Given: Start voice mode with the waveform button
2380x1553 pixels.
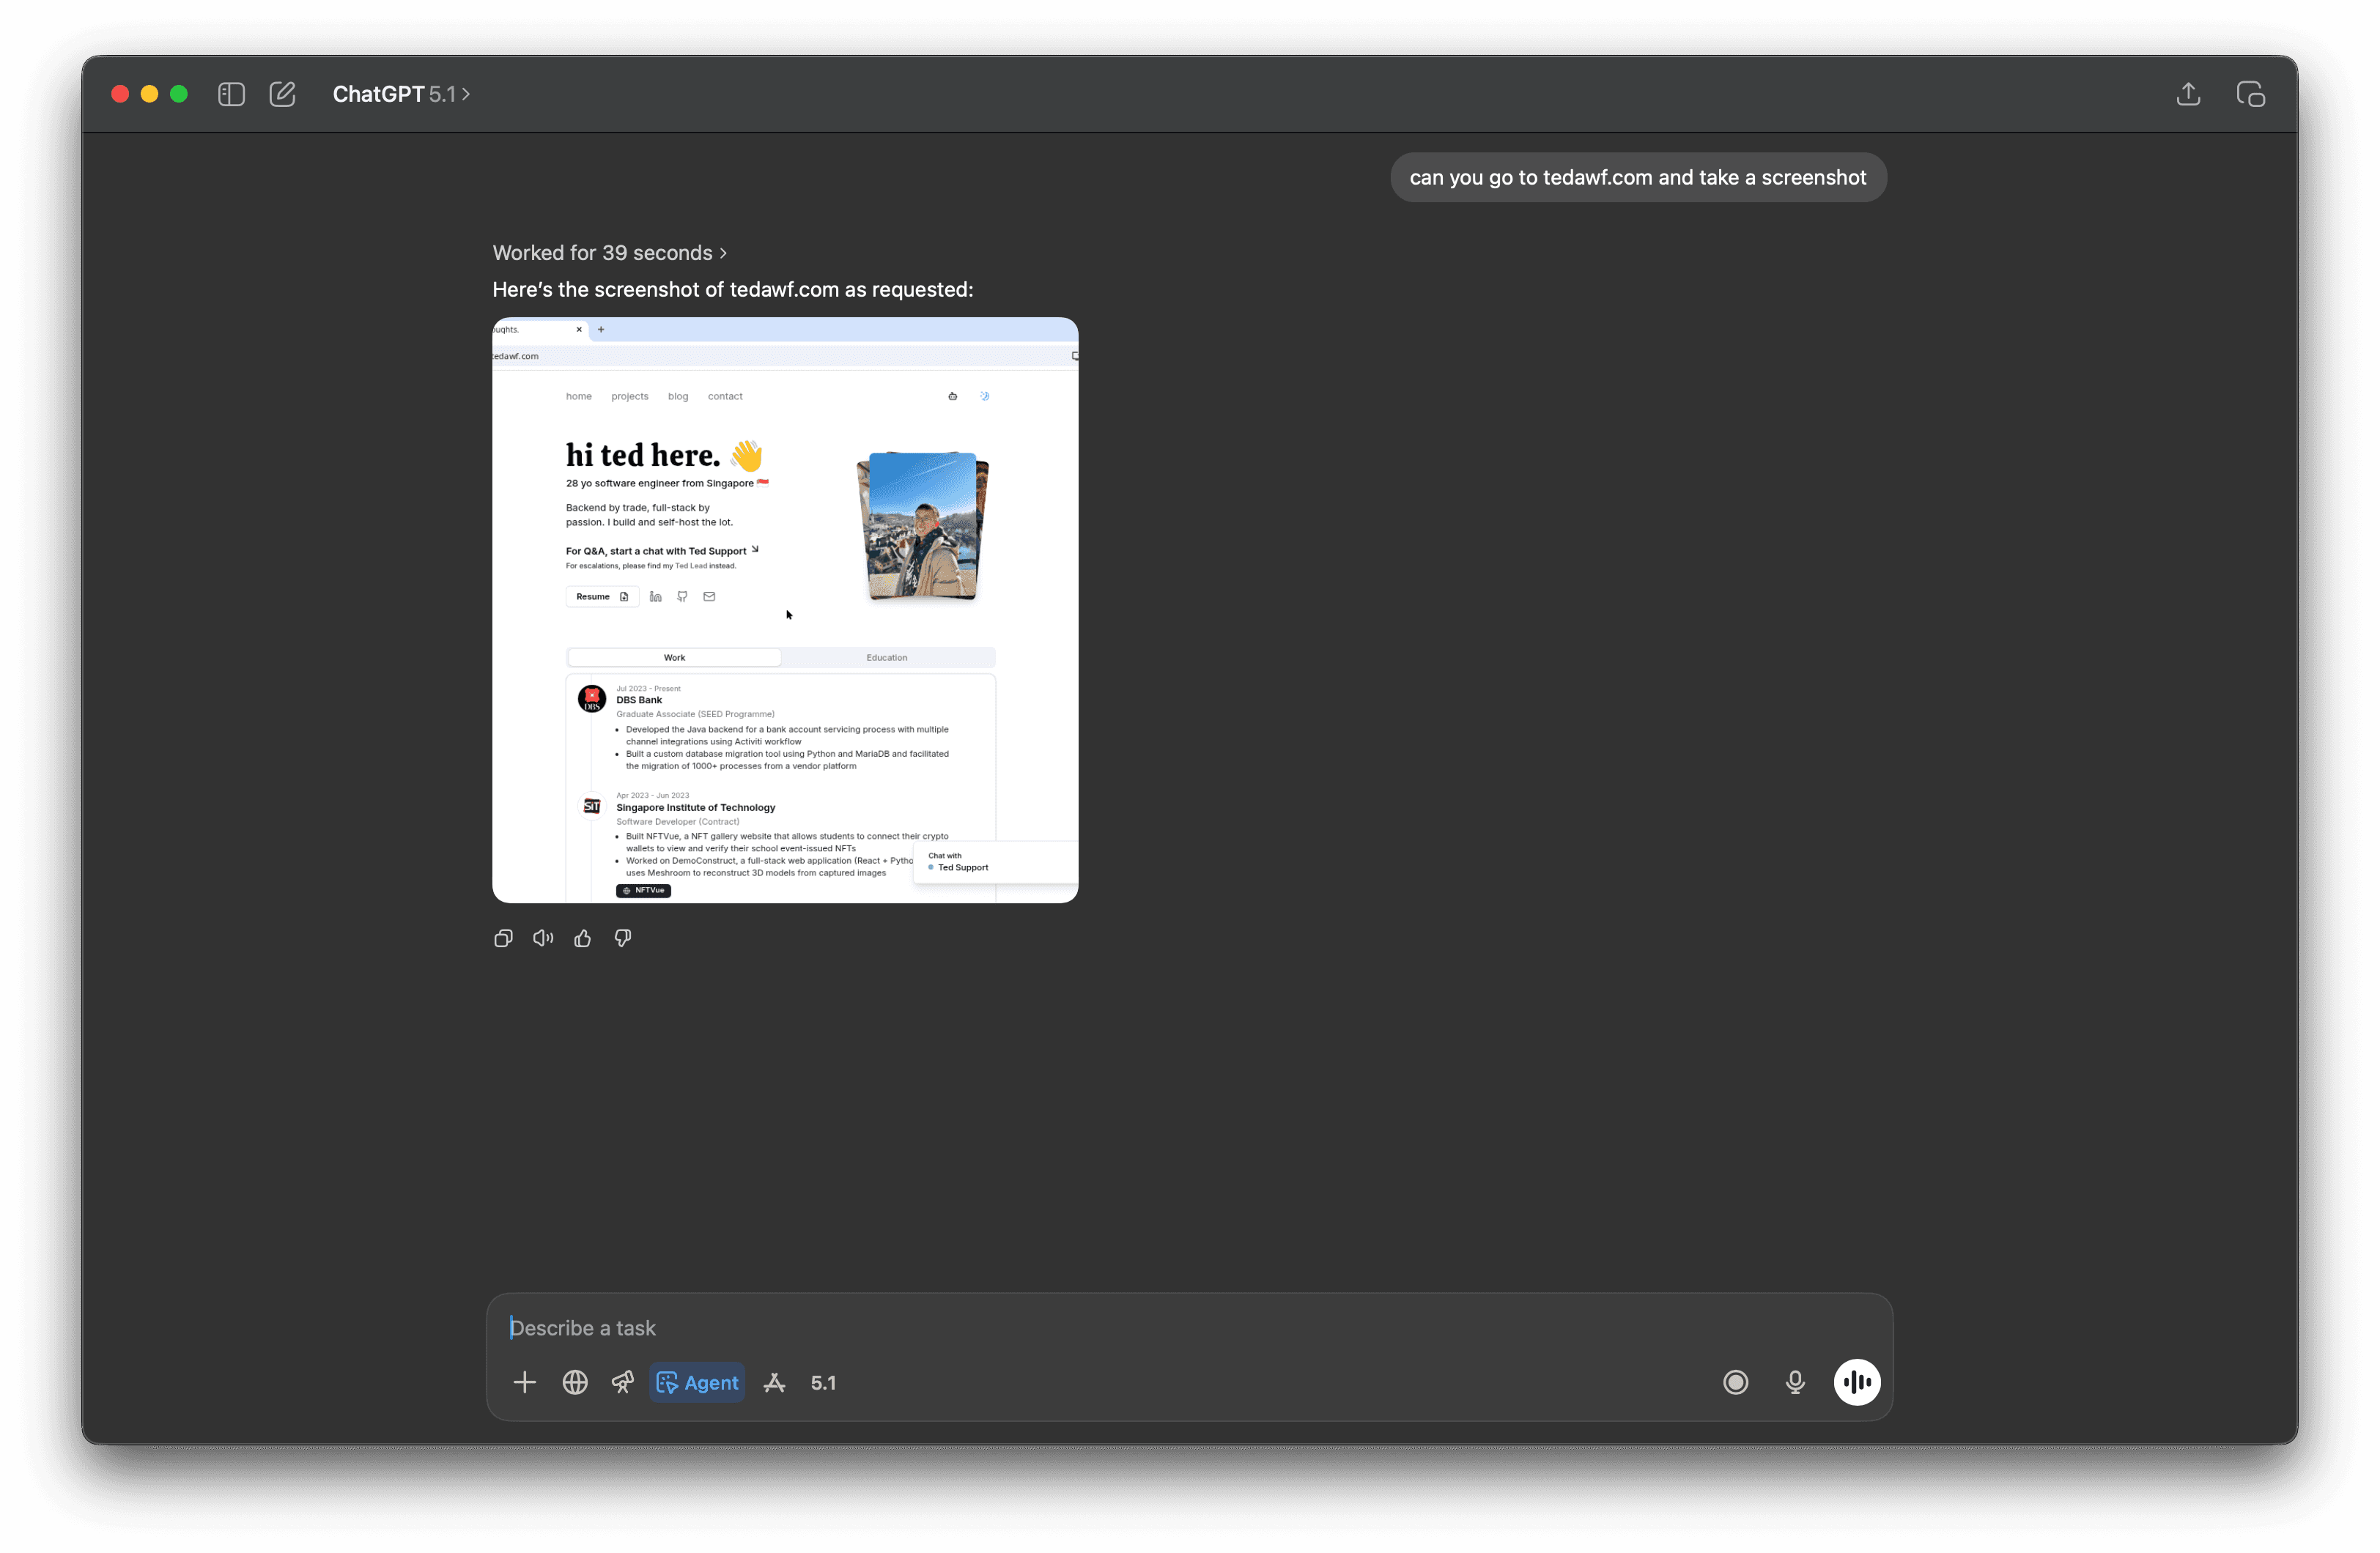Looking at the screenshot, I should [1857, 1382].
